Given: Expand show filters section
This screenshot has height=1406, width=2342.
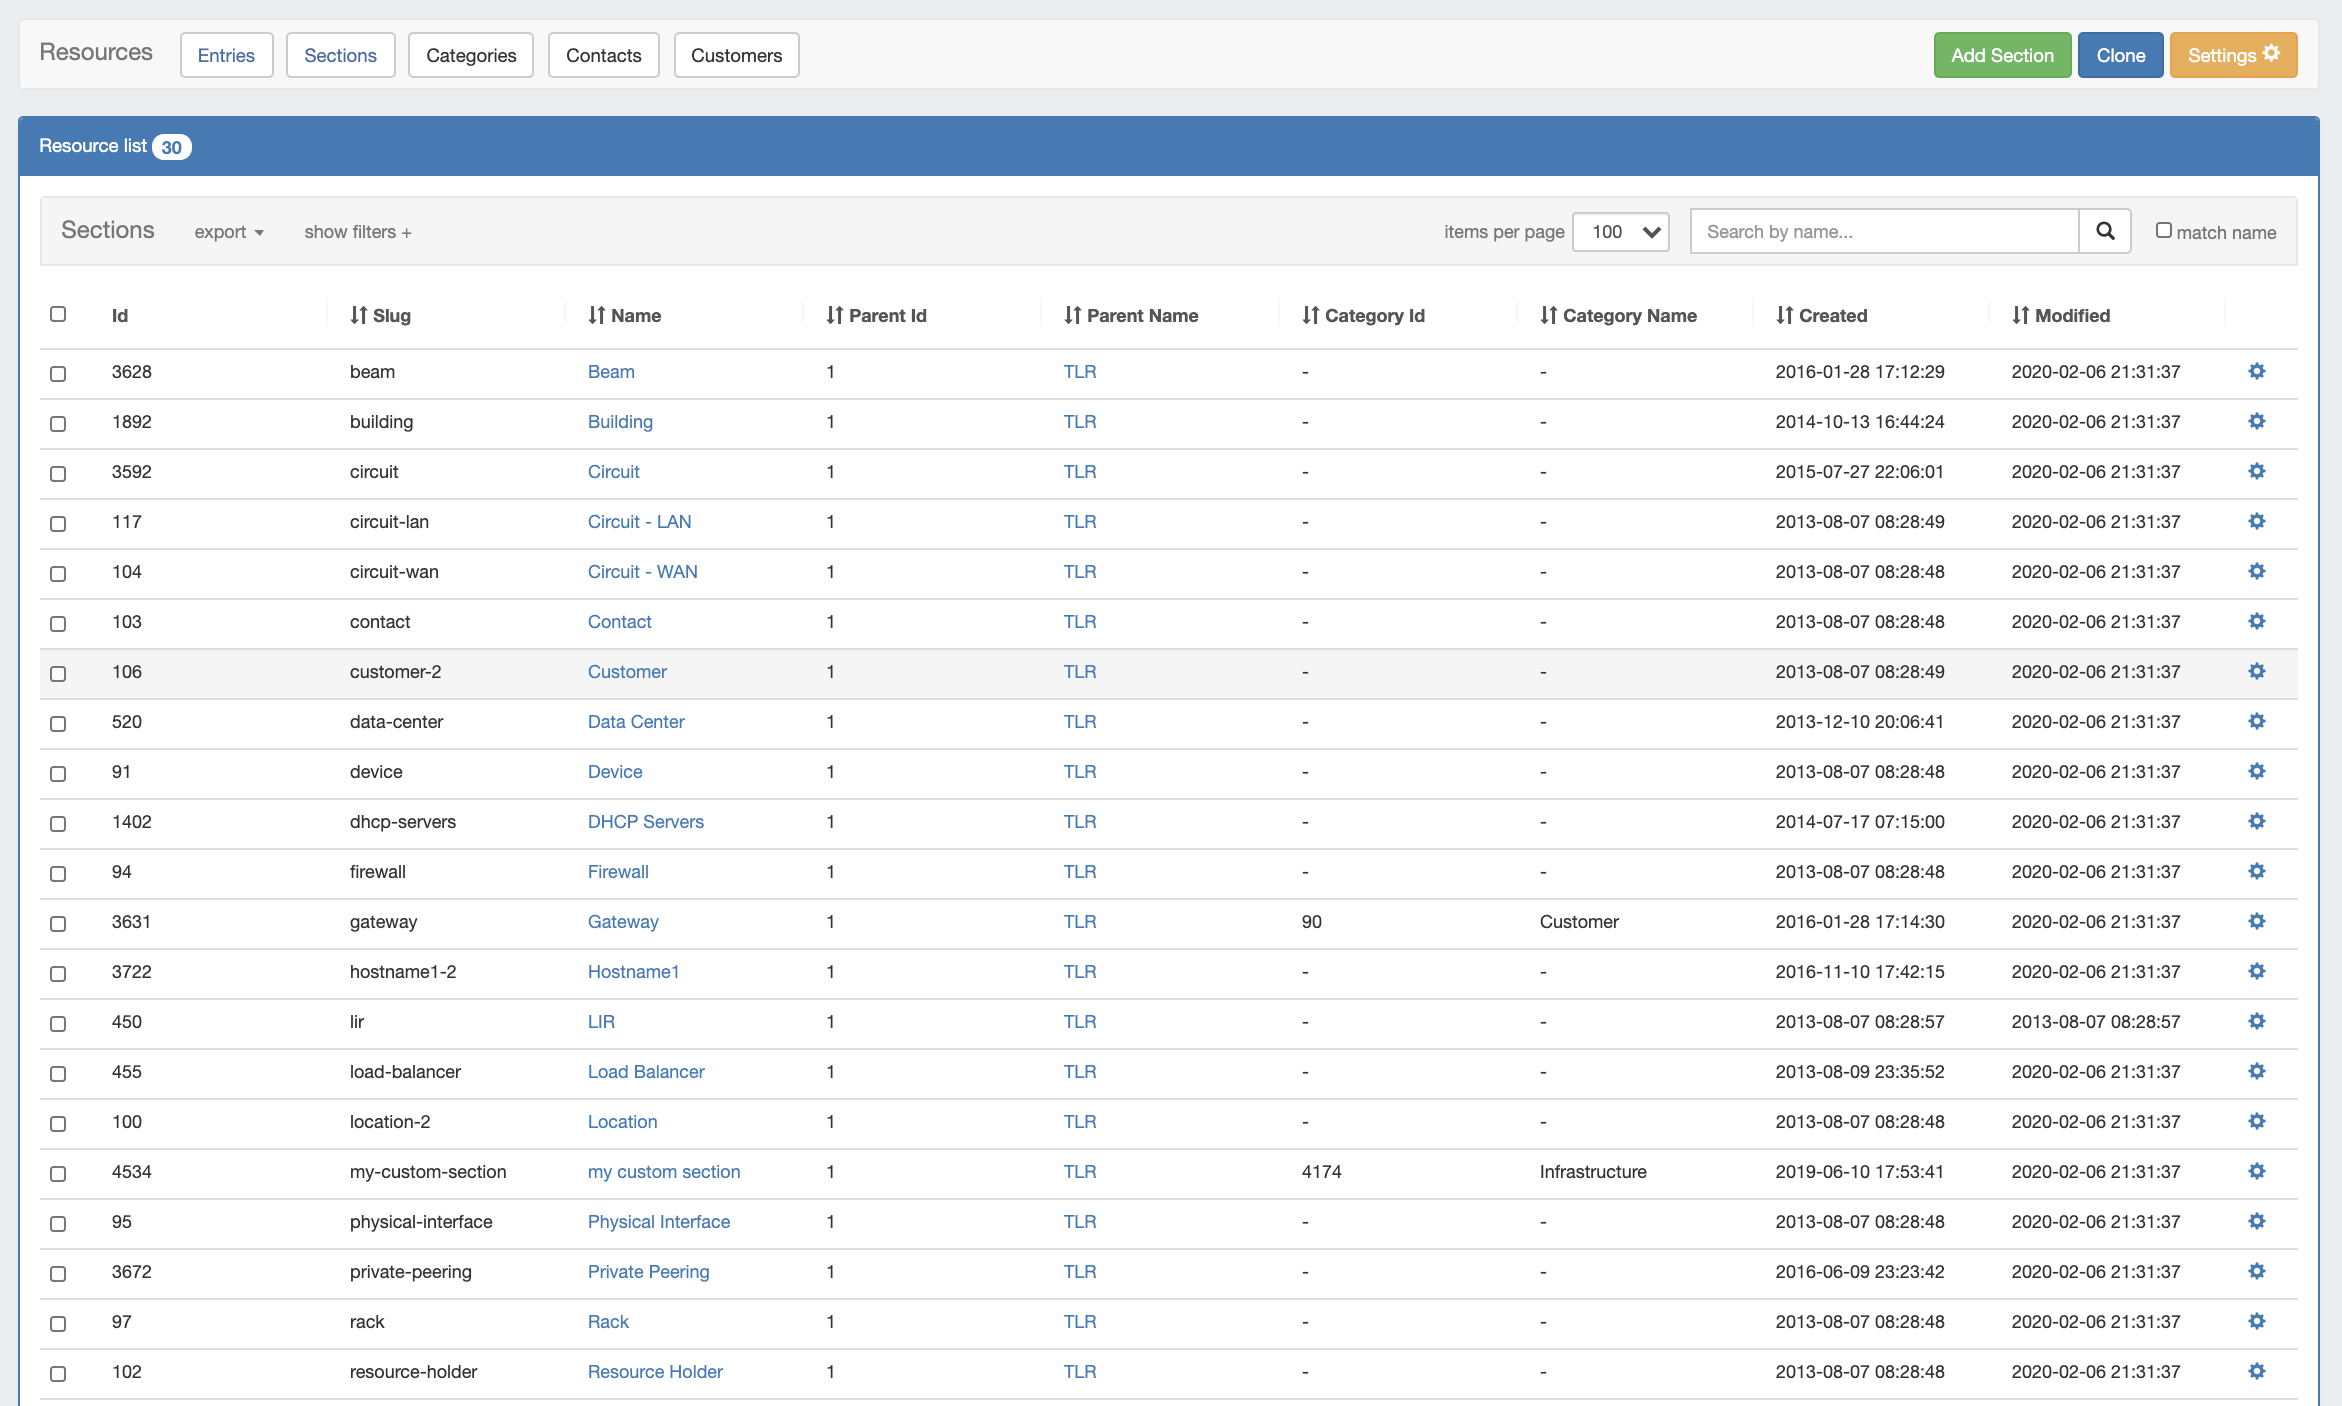Looking at the screenshot, I should tap(358, 232).
